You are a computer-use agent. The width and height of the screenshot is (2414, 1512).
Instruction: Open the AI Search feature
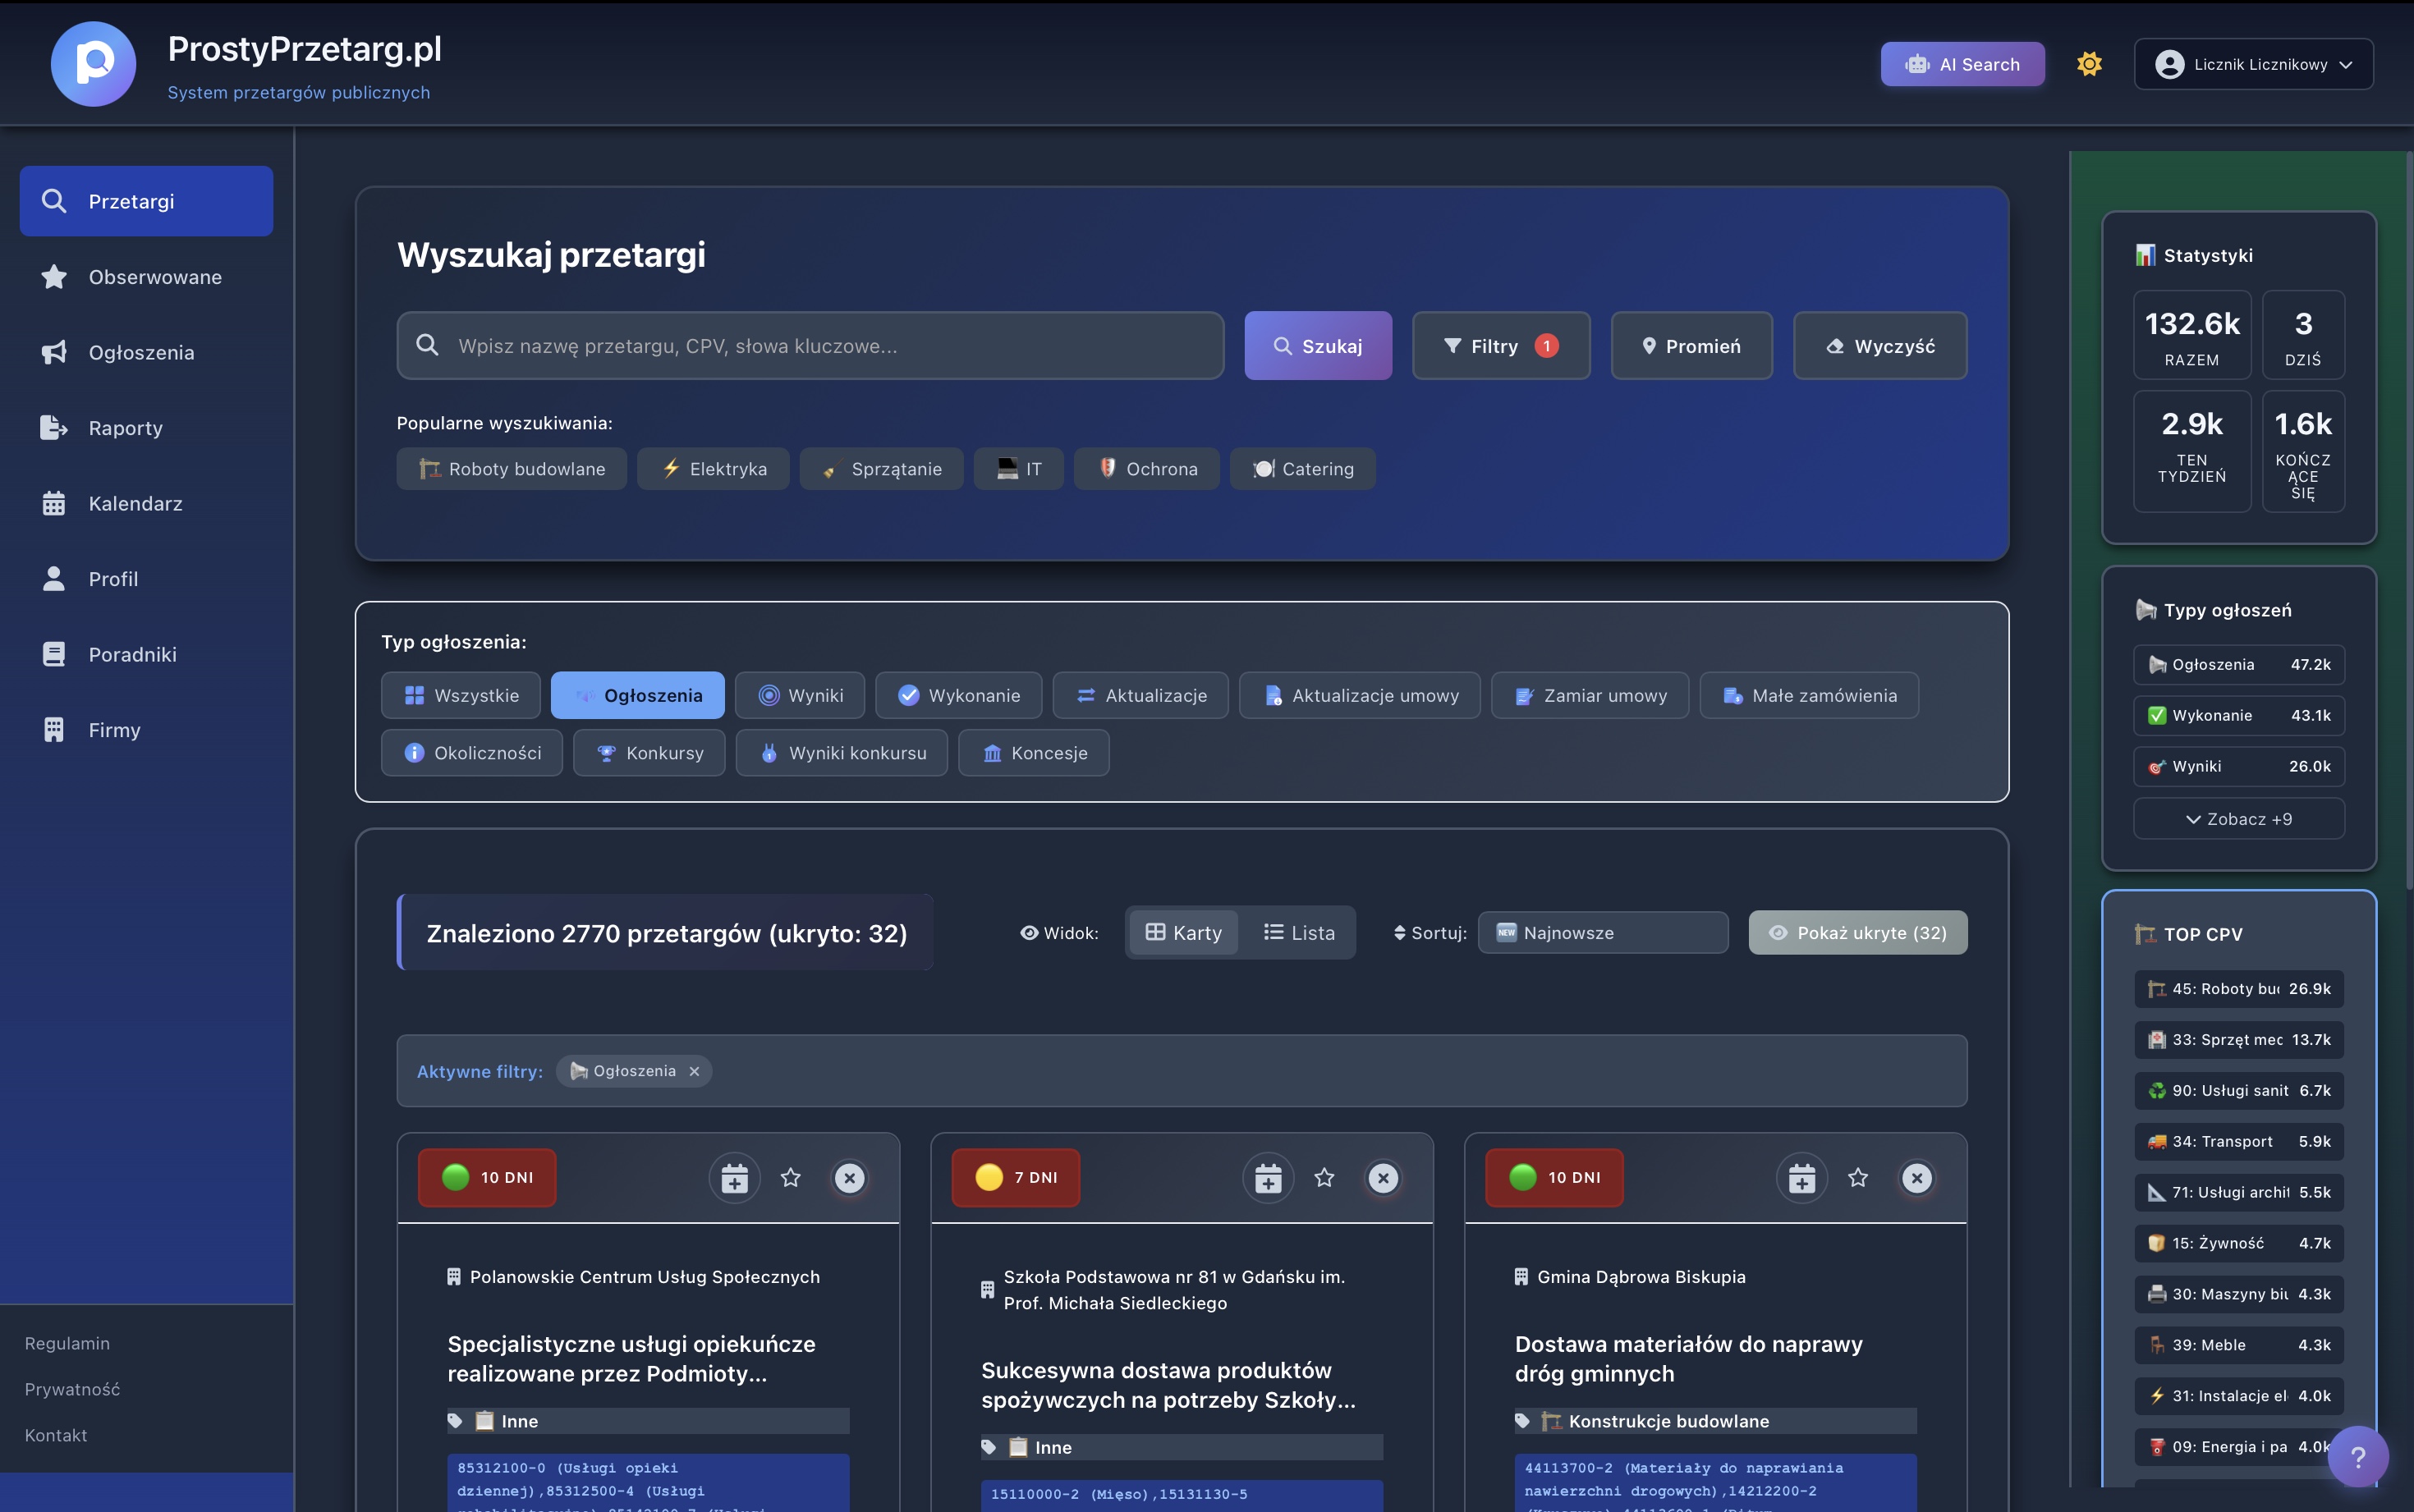[1961, 63]
